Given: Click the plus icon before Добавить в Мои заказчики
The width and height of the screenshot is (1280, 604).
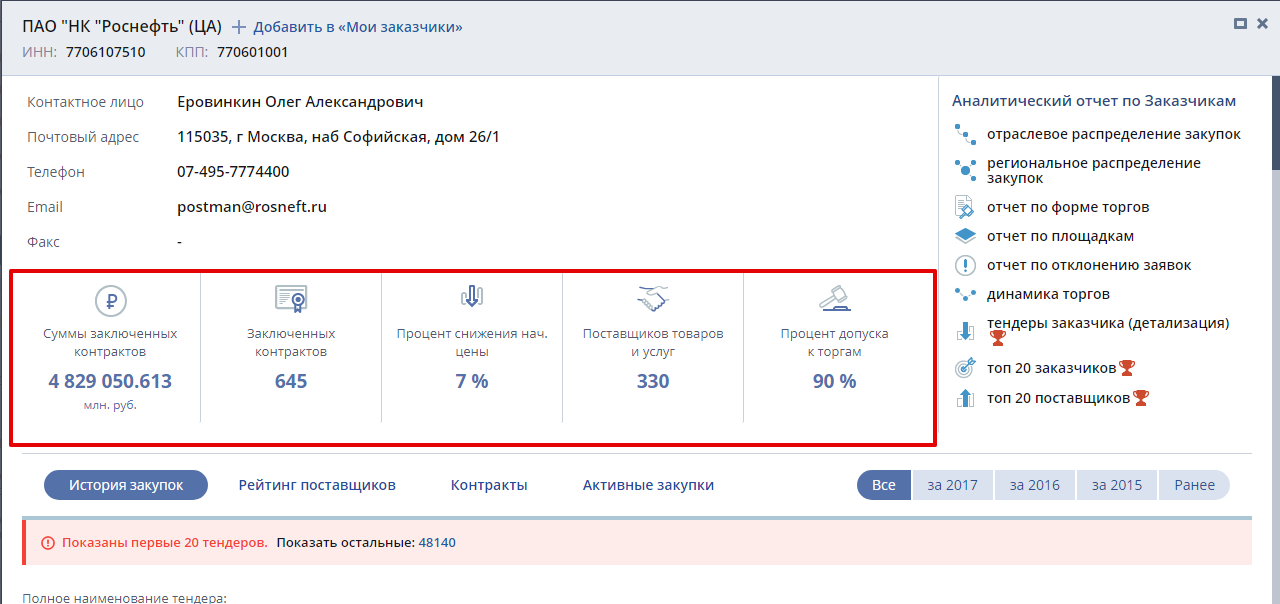Looking at the screenshot, I should (239, 27).
